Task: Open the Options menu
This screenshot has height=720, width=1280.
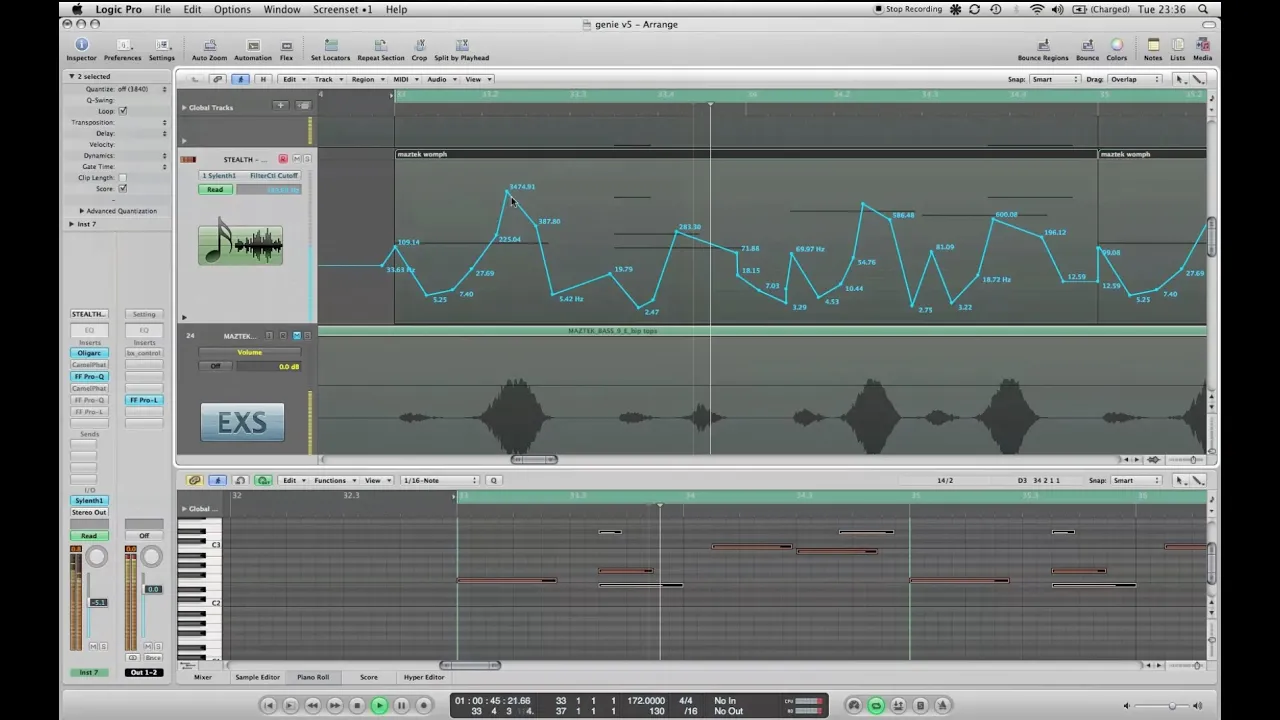Action: 232,9
